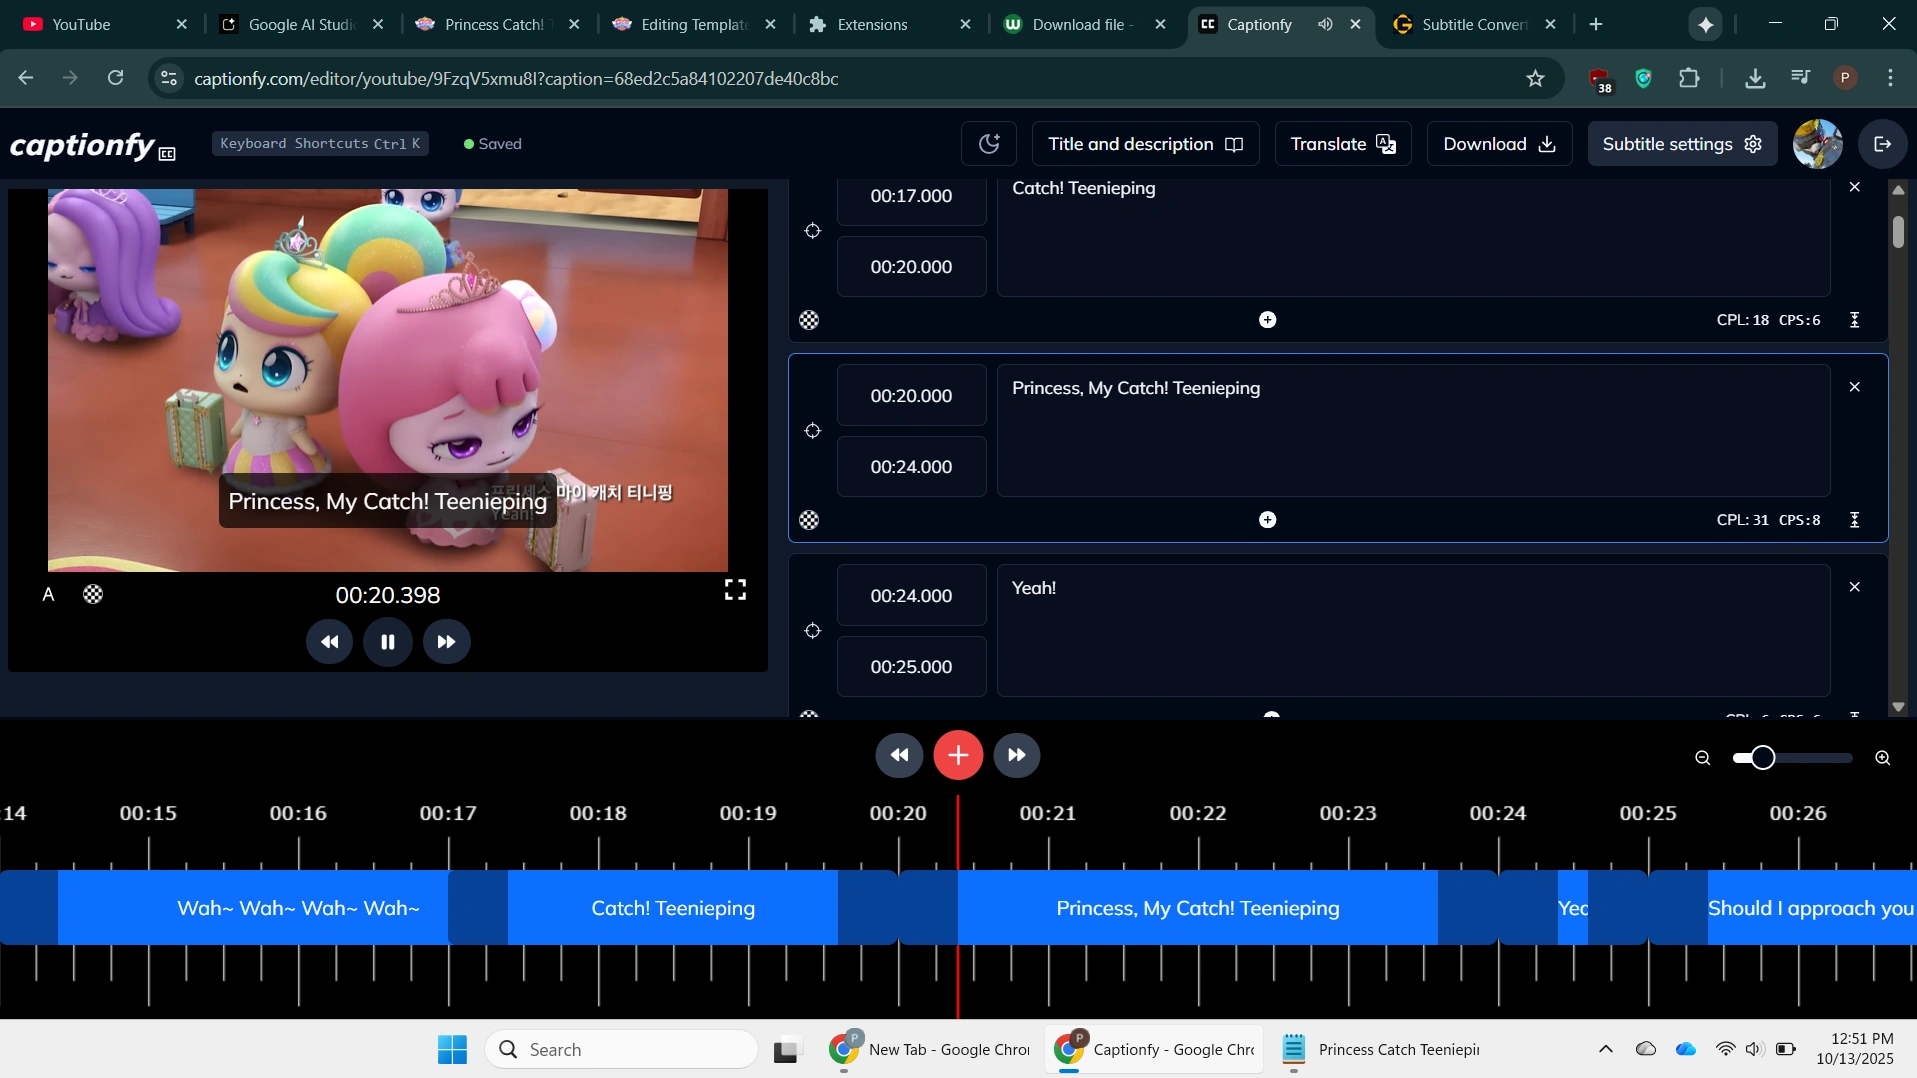Open the Translate menu
The image size is (1917, 1078).
(x=1342, y=144)
